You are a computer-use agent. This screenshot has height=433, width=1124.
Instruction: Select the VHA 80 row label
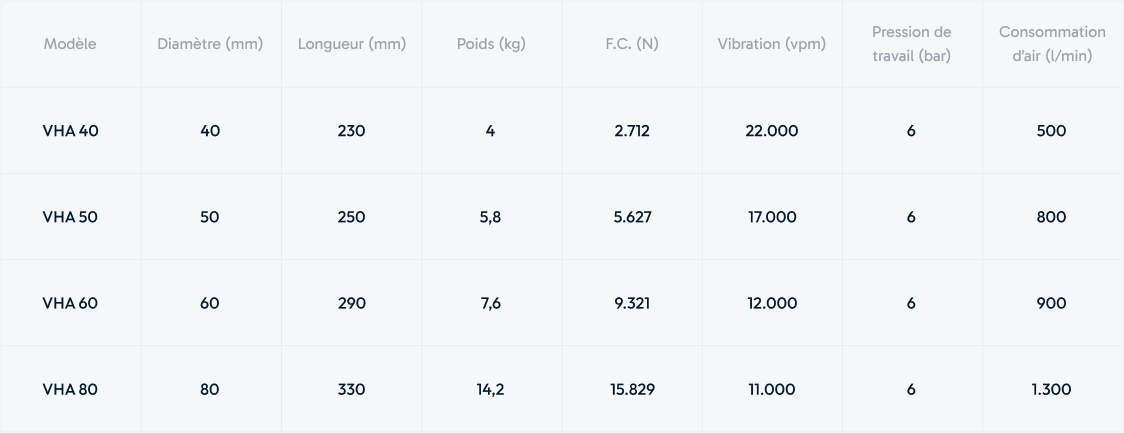tap(70, 389)
